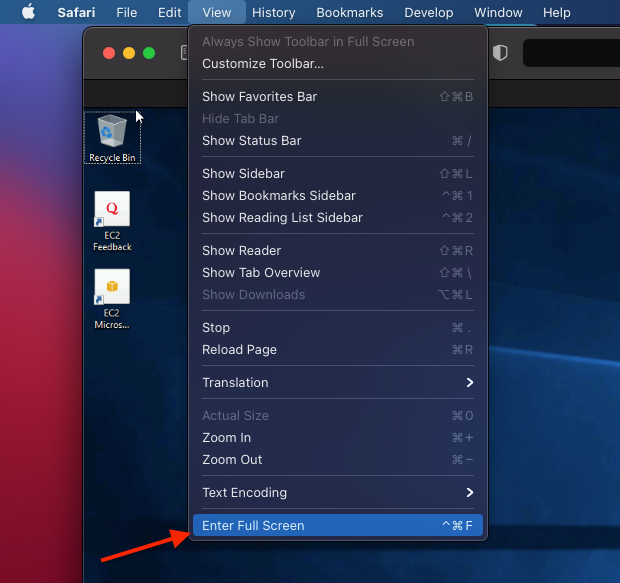Choose Zoom In
Viewport: 620px width, 583px height.
coord(338,438)
